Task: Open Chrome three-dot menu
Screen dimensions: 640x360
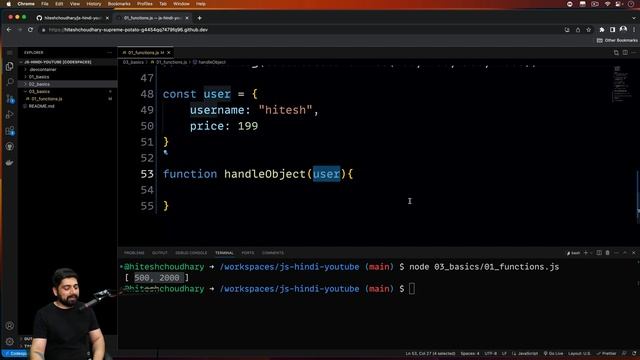Action: point(634,30)
